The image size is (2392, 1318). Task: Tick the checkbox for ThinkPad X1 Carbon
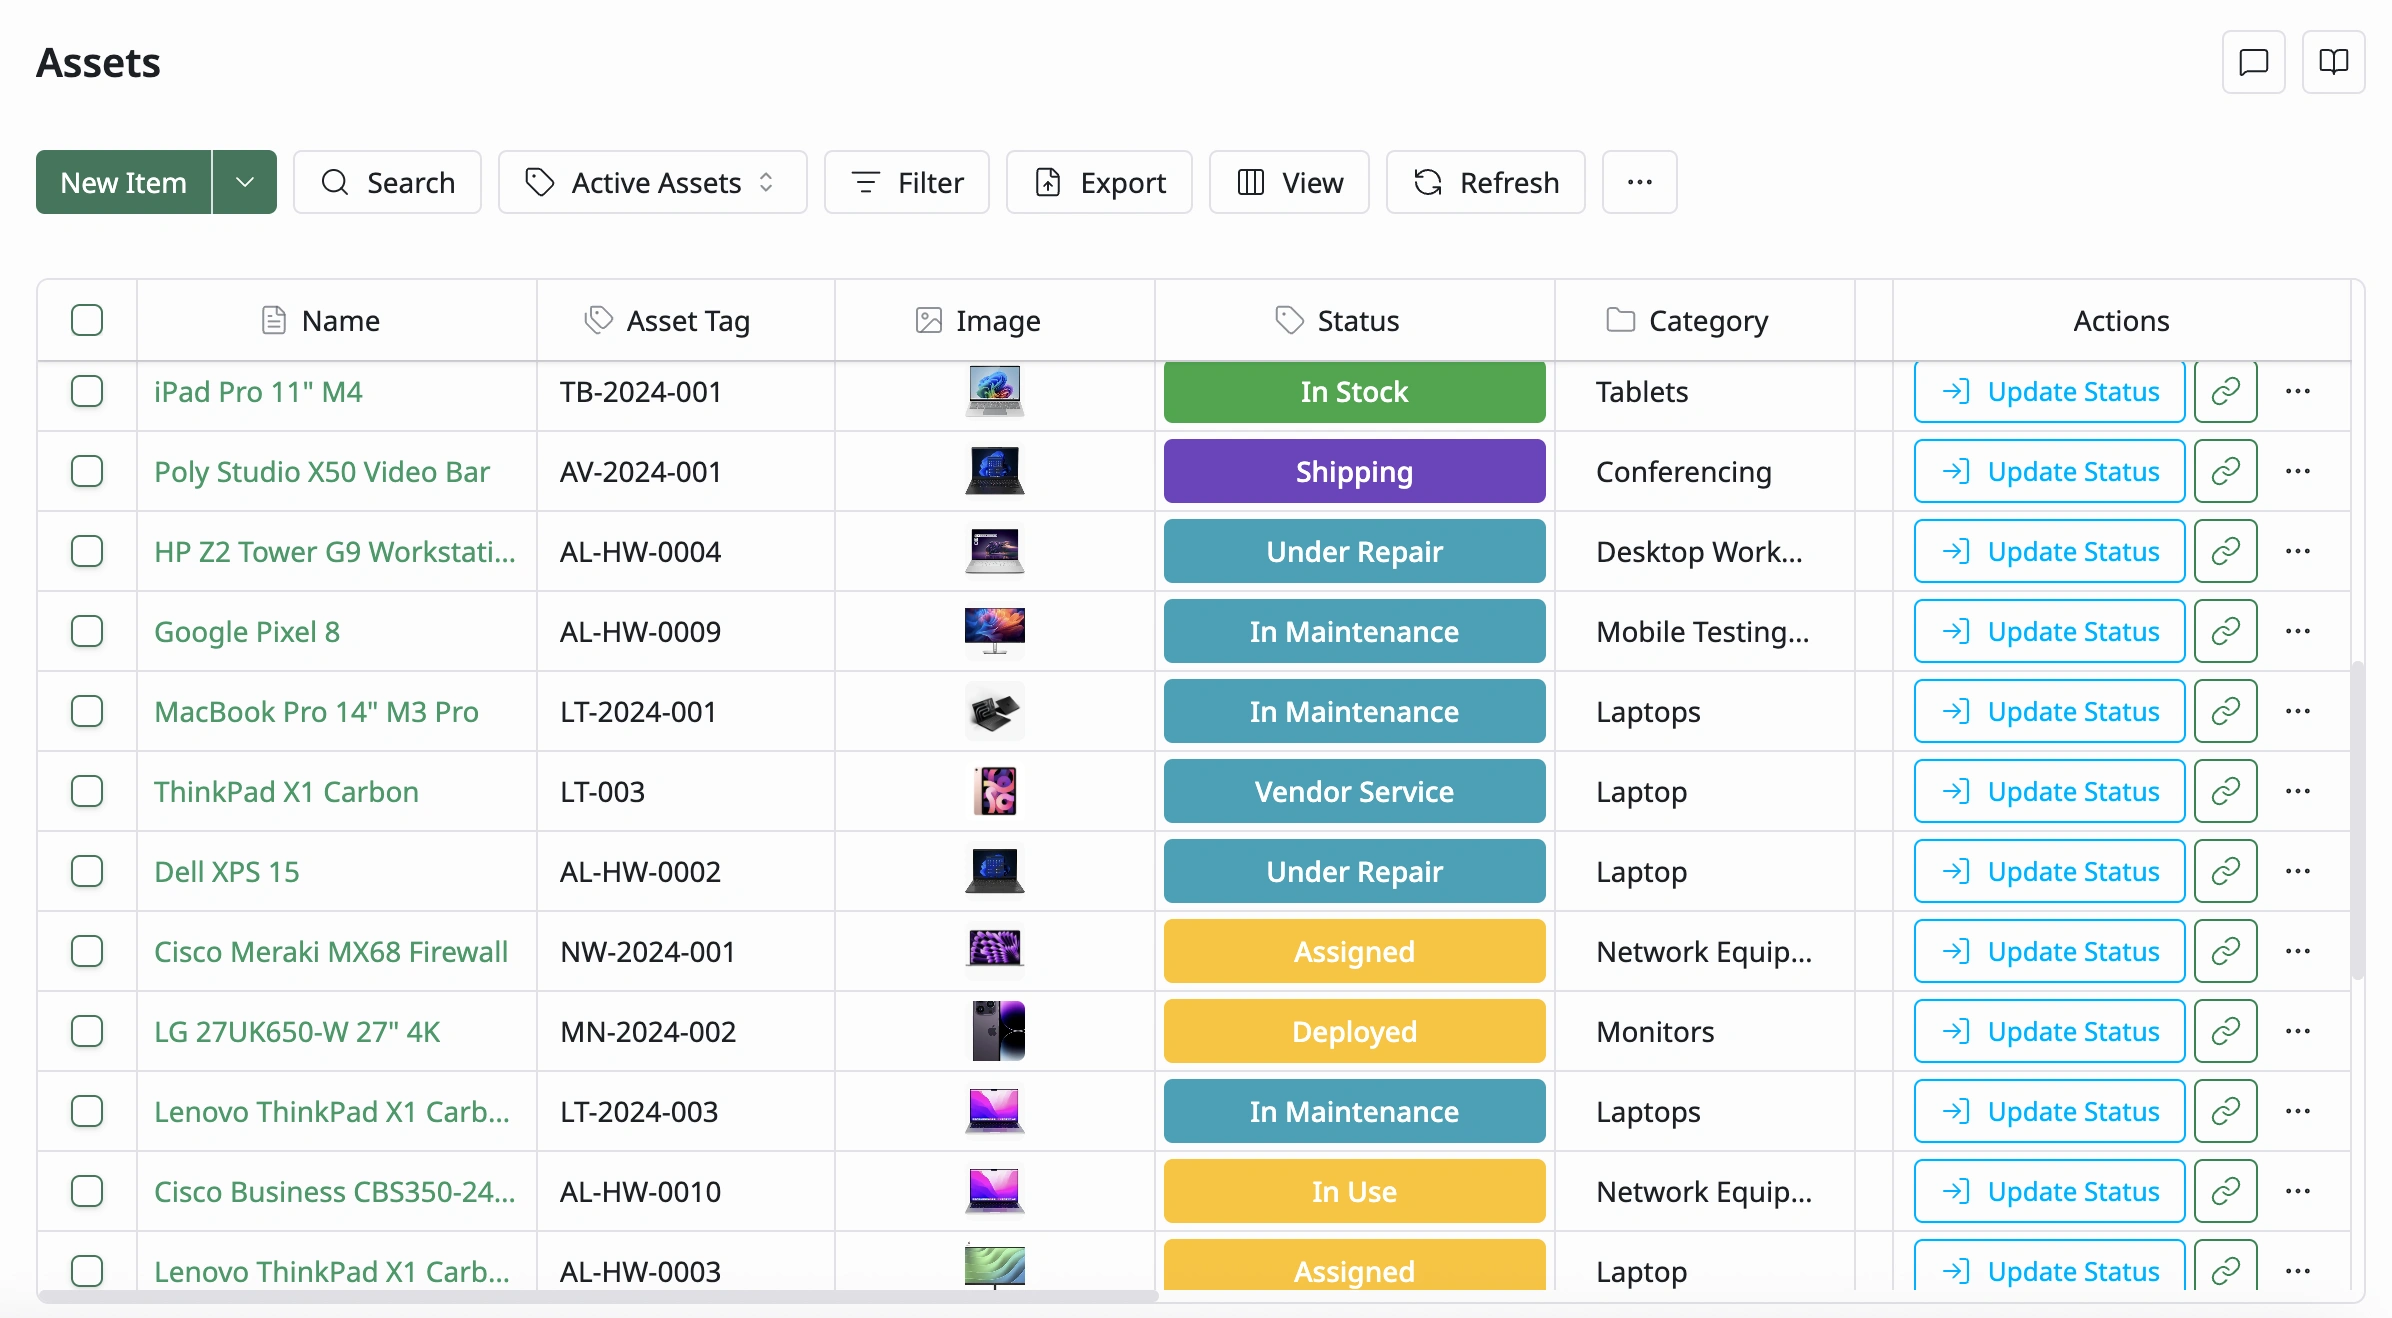pos(87,791)
